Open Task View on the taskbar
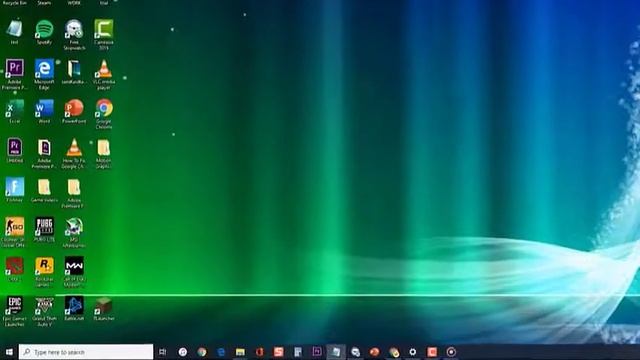The image size is (640, 360). tap(162, 352)
